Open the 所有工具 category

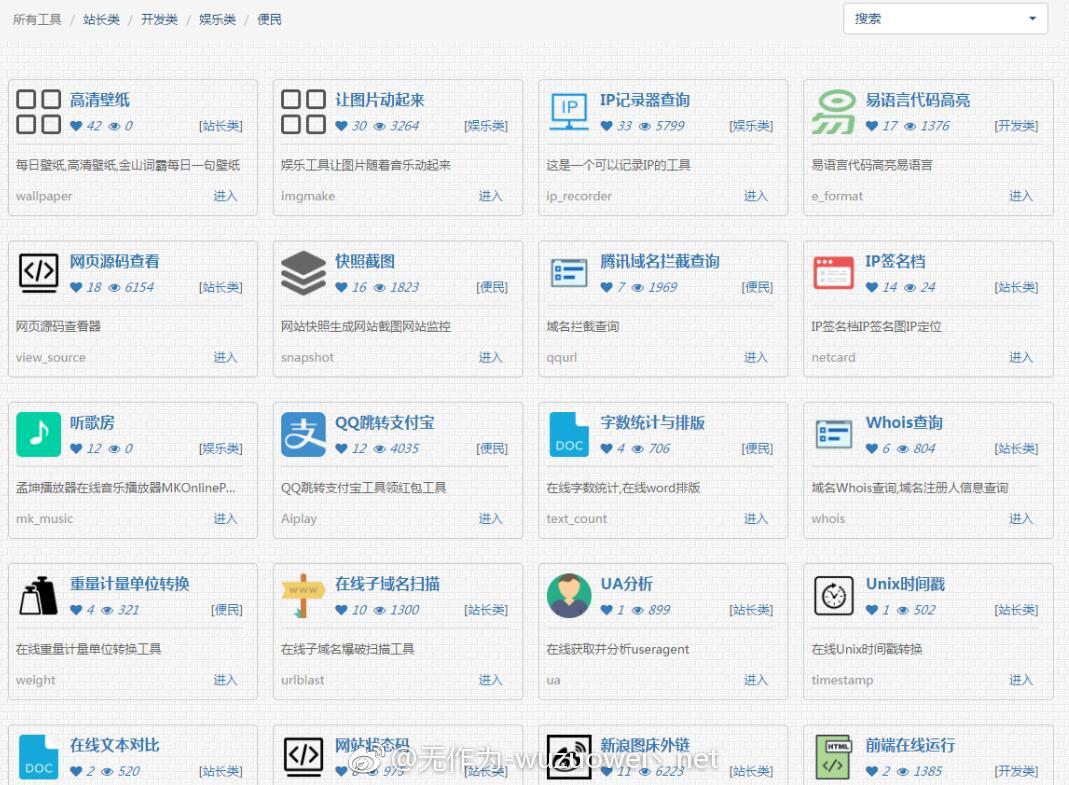[36, 18]
